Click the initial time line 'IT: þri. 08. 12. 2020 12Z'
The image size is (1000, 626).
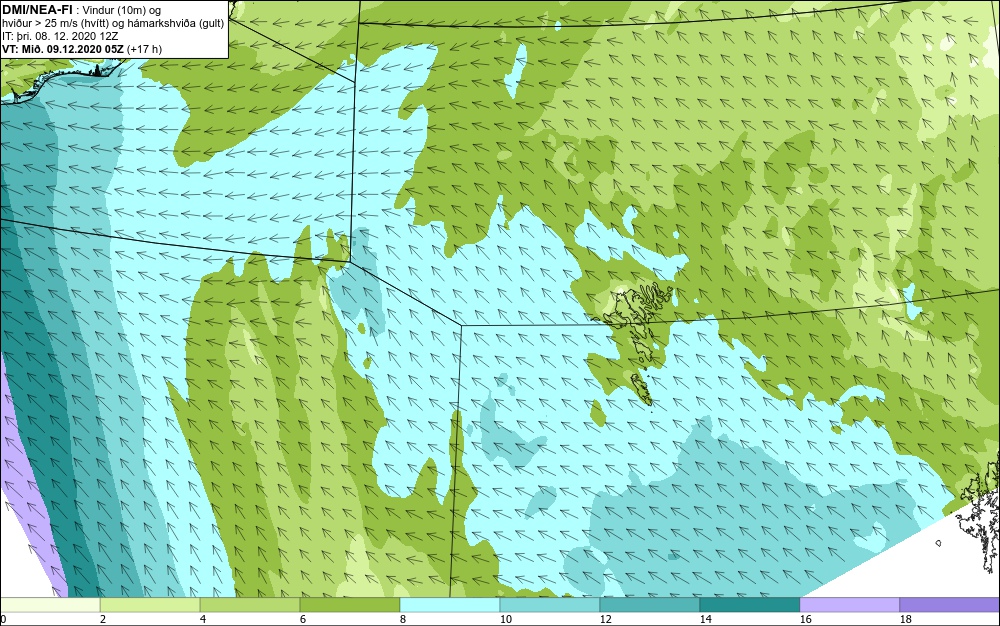(x=60, y=36)
